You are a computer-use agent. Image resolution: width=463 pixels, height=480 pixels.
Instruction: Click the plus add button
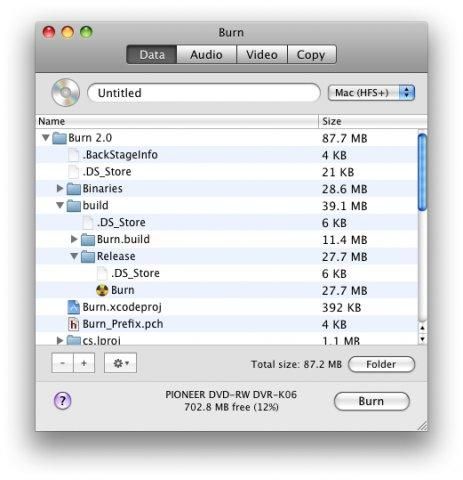[x=84, y=363]
